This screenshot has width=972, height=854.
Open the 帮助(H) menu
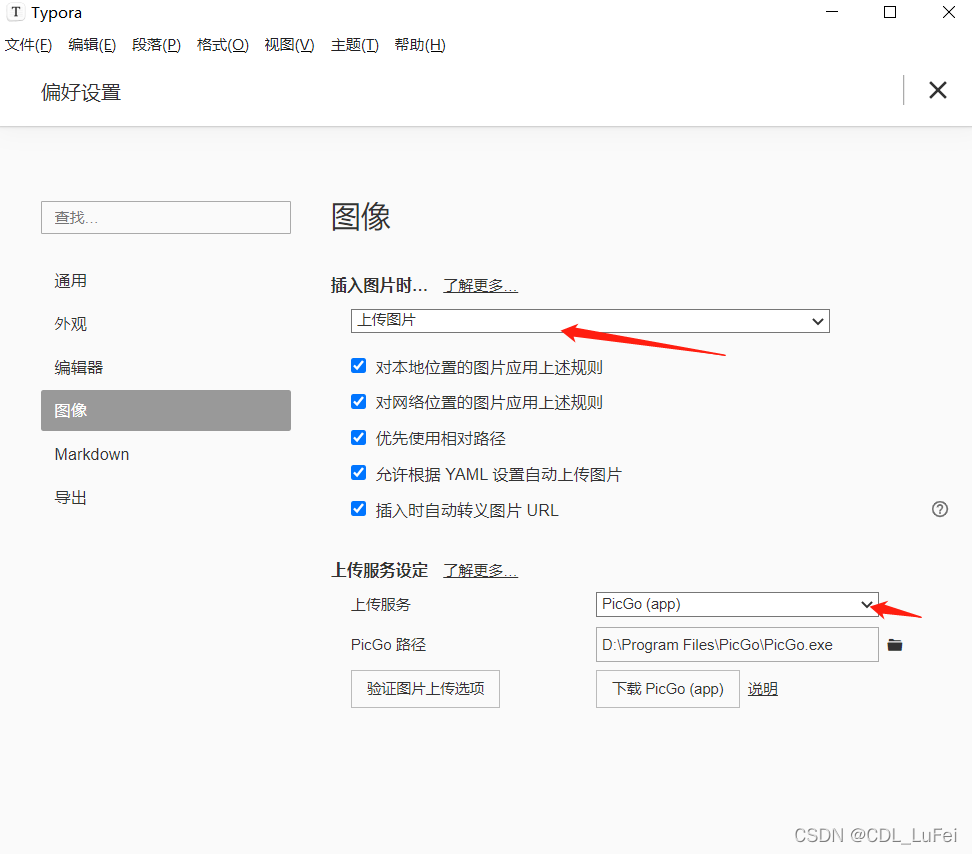(420, 45)
